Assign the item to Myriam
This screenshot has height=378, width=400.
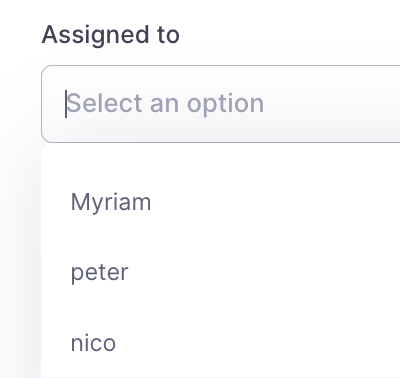pos(221,202)
